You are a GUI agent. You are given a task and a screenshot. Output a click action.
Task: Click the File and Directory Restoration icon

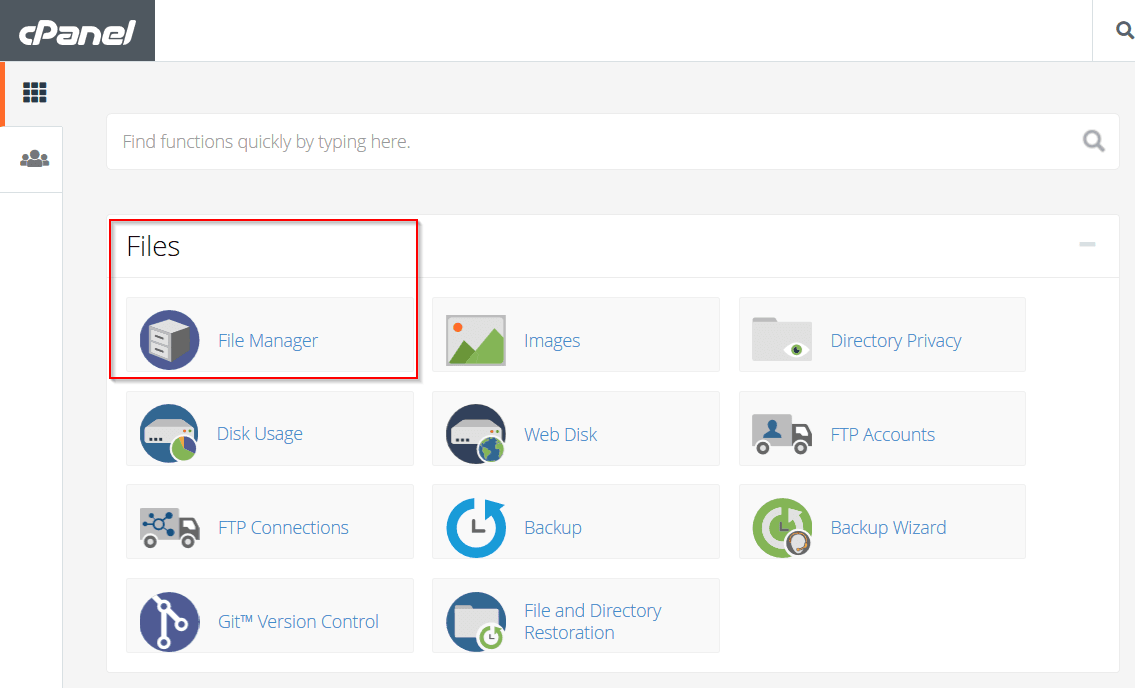pos(476,621)
